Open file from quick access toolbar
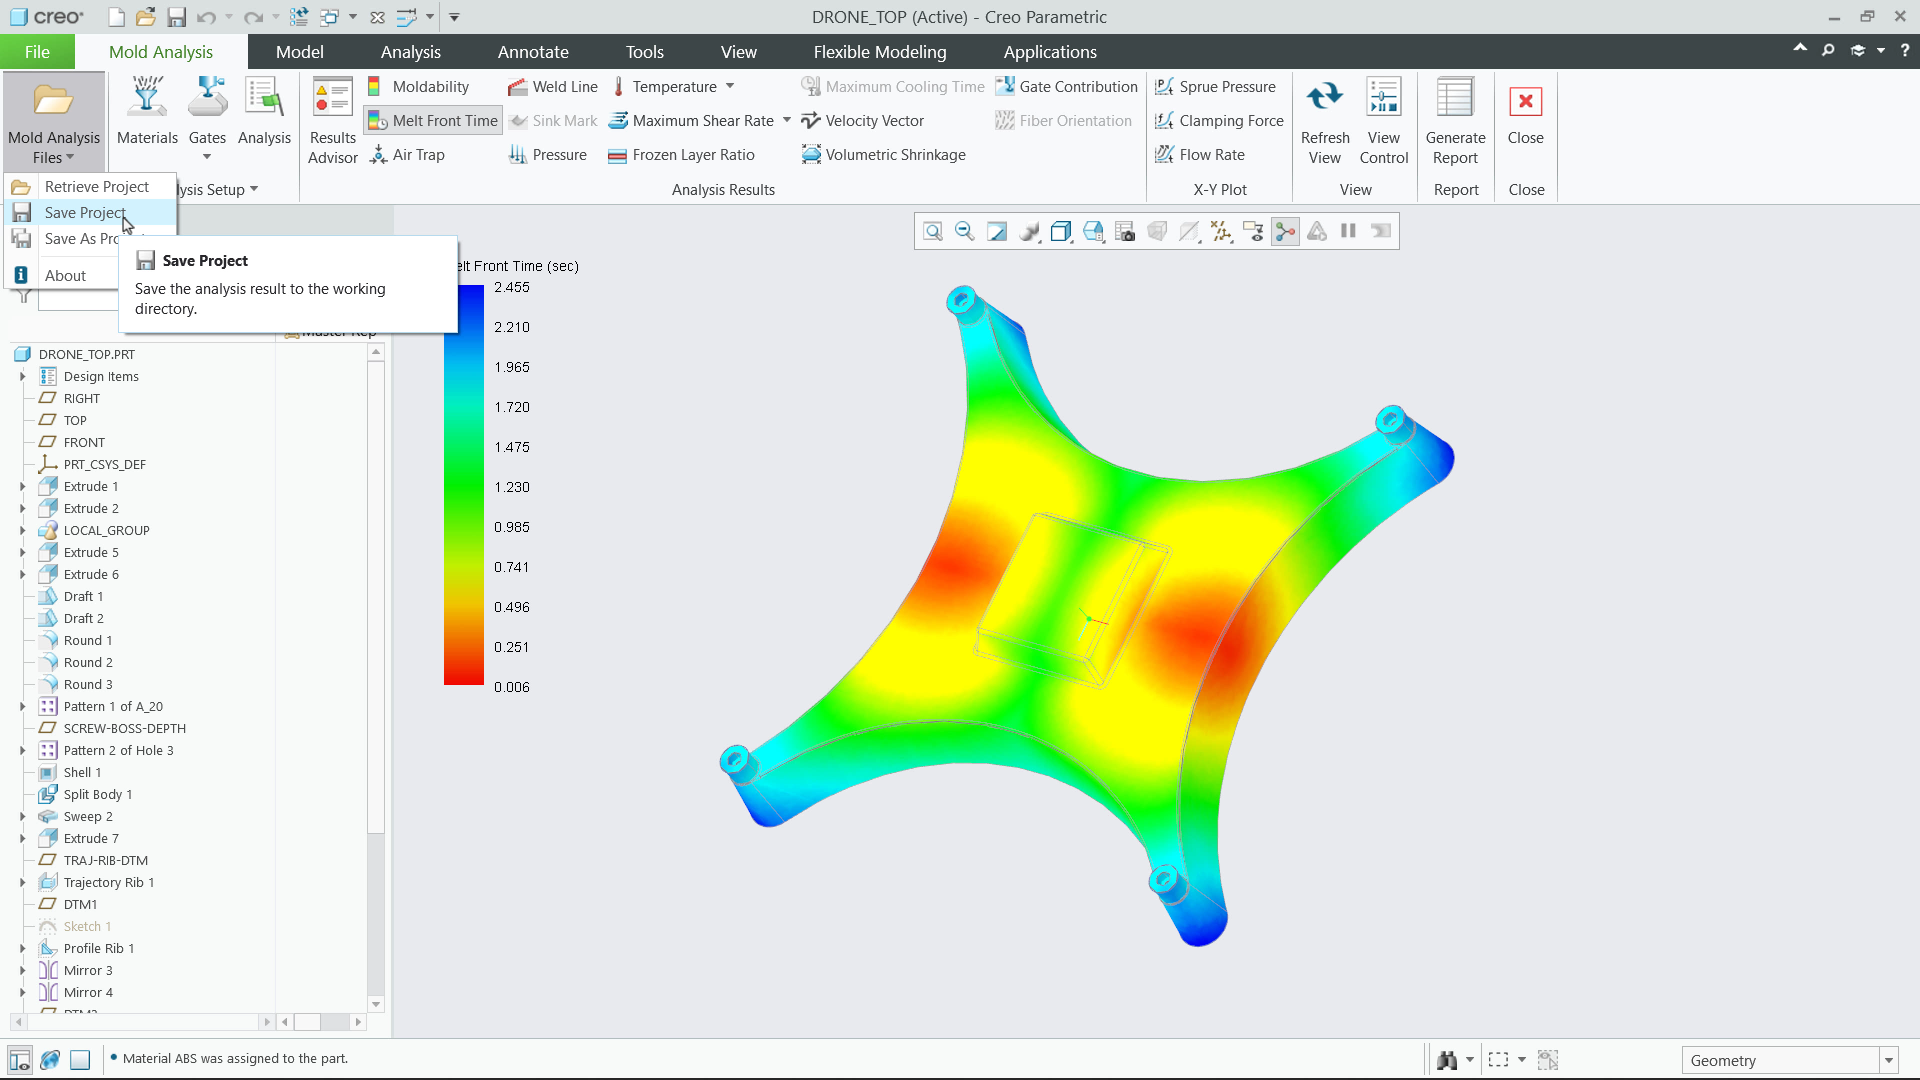The height and width of the screenshot is (1080, 1920). click(146, 17)
